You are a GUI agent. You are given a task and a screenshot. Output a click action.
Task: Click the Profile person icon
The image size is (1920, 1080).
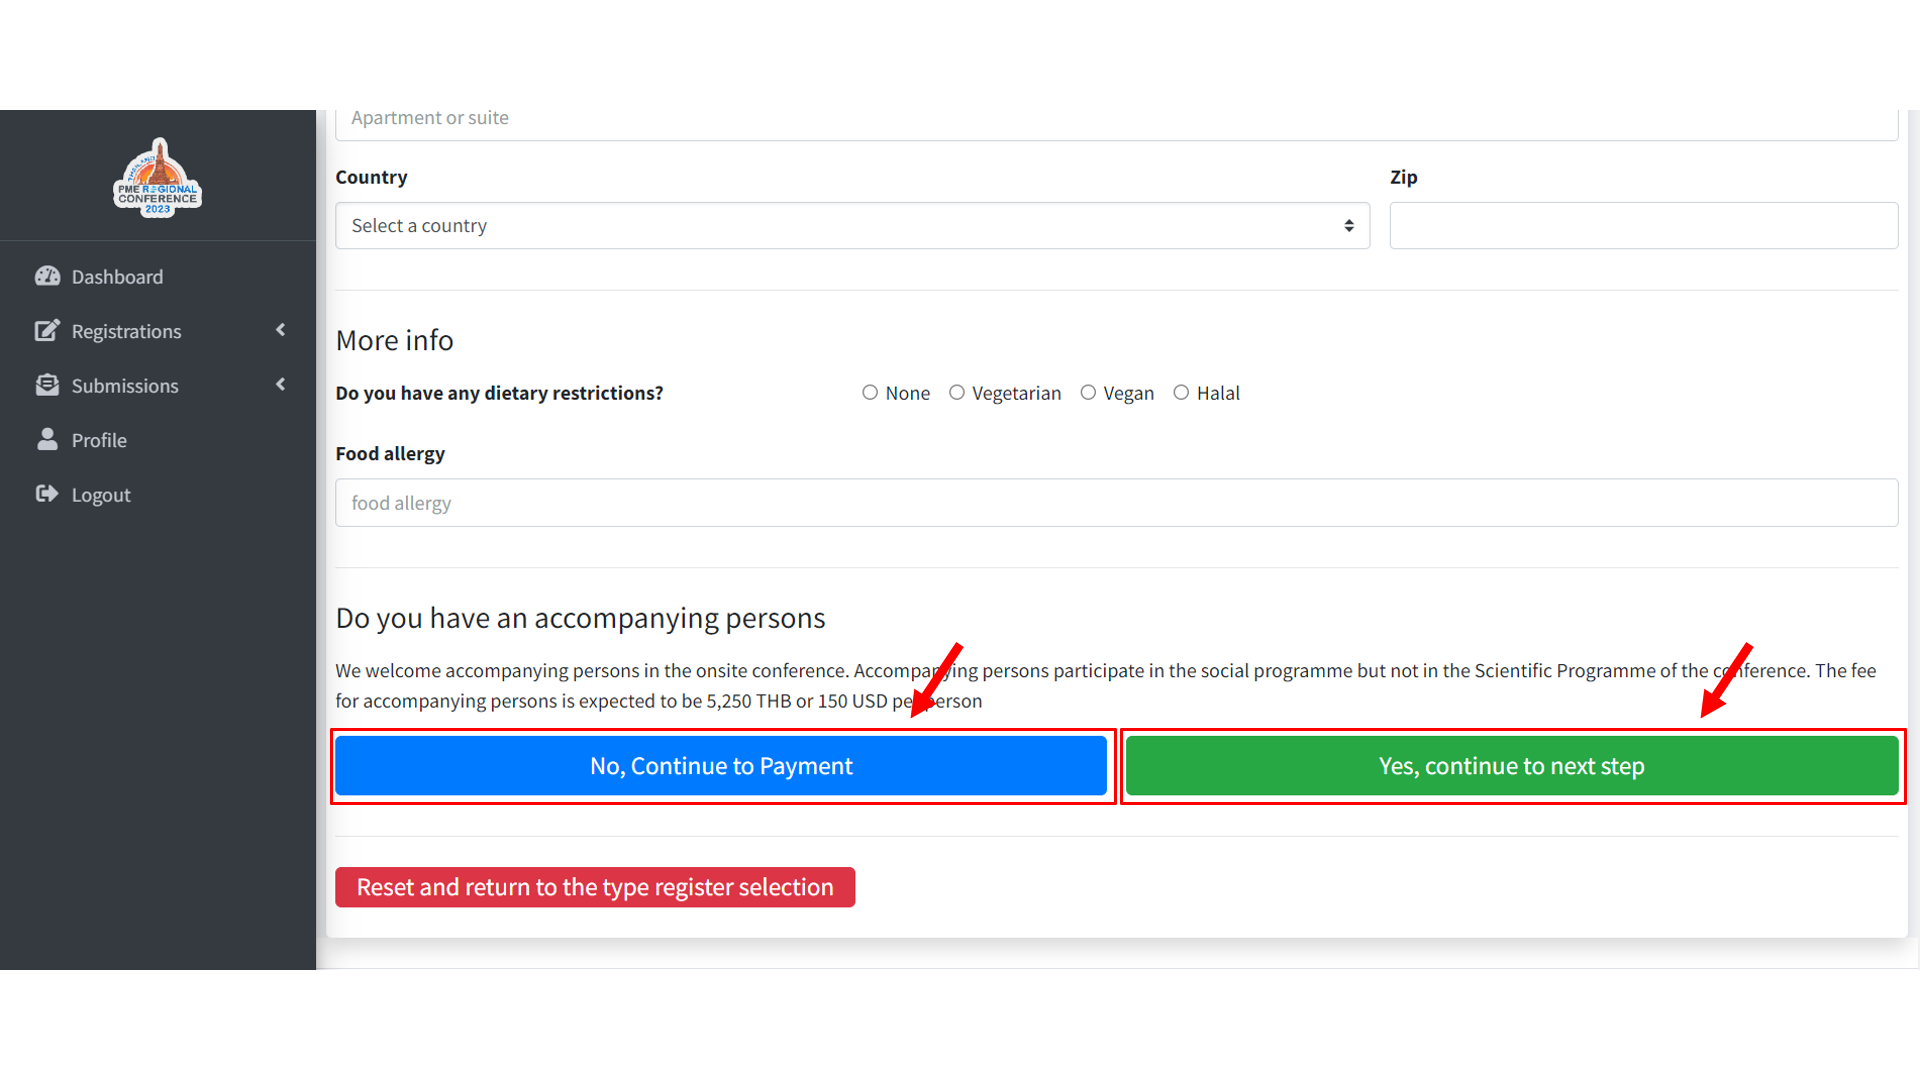click(x=47, y=440)
